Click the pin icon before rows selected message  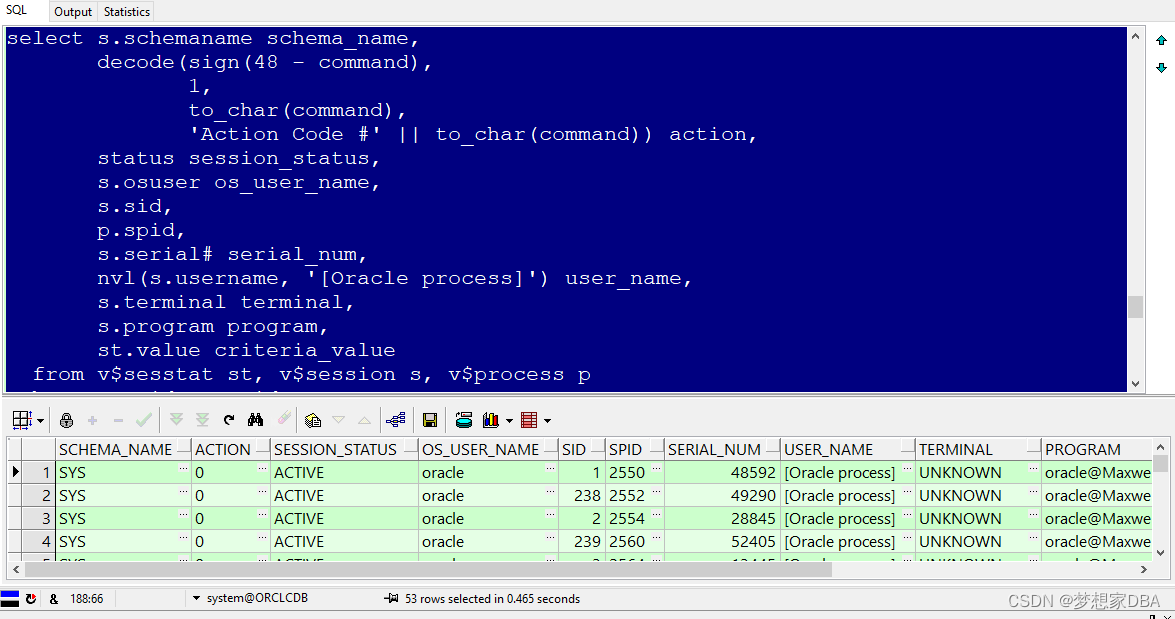click(x=391, y=598)
